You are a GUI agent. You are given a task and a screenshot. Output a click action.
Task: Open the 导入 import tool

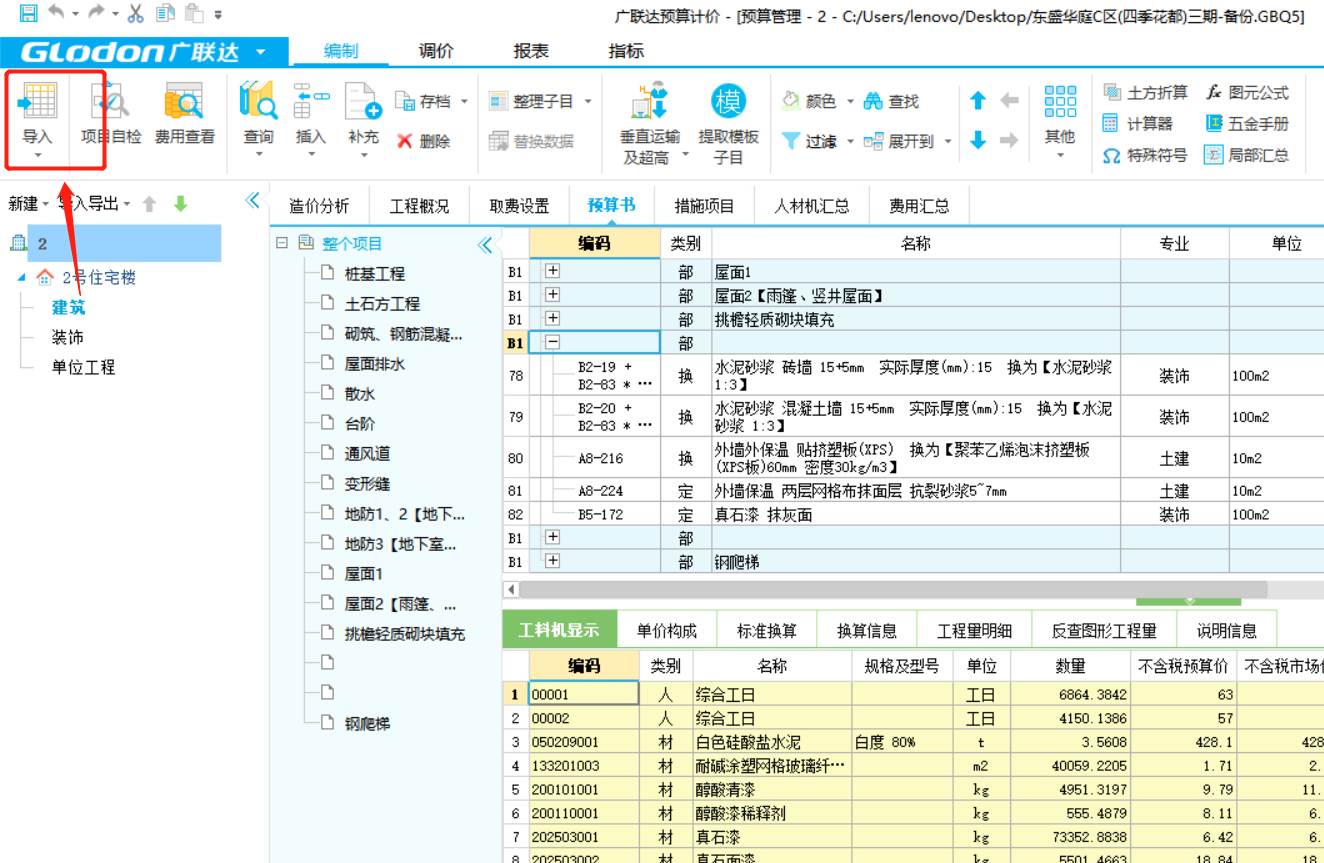37,118
